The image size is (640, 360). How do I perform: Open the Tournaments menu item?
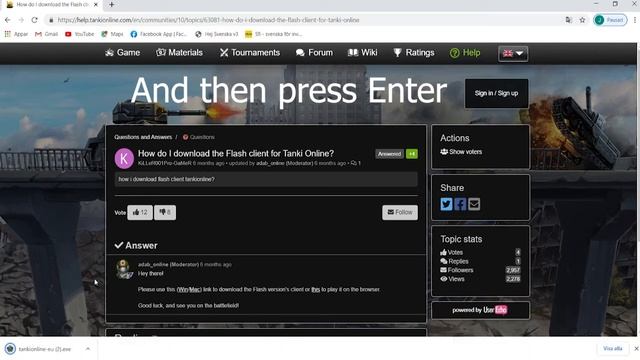250,53
